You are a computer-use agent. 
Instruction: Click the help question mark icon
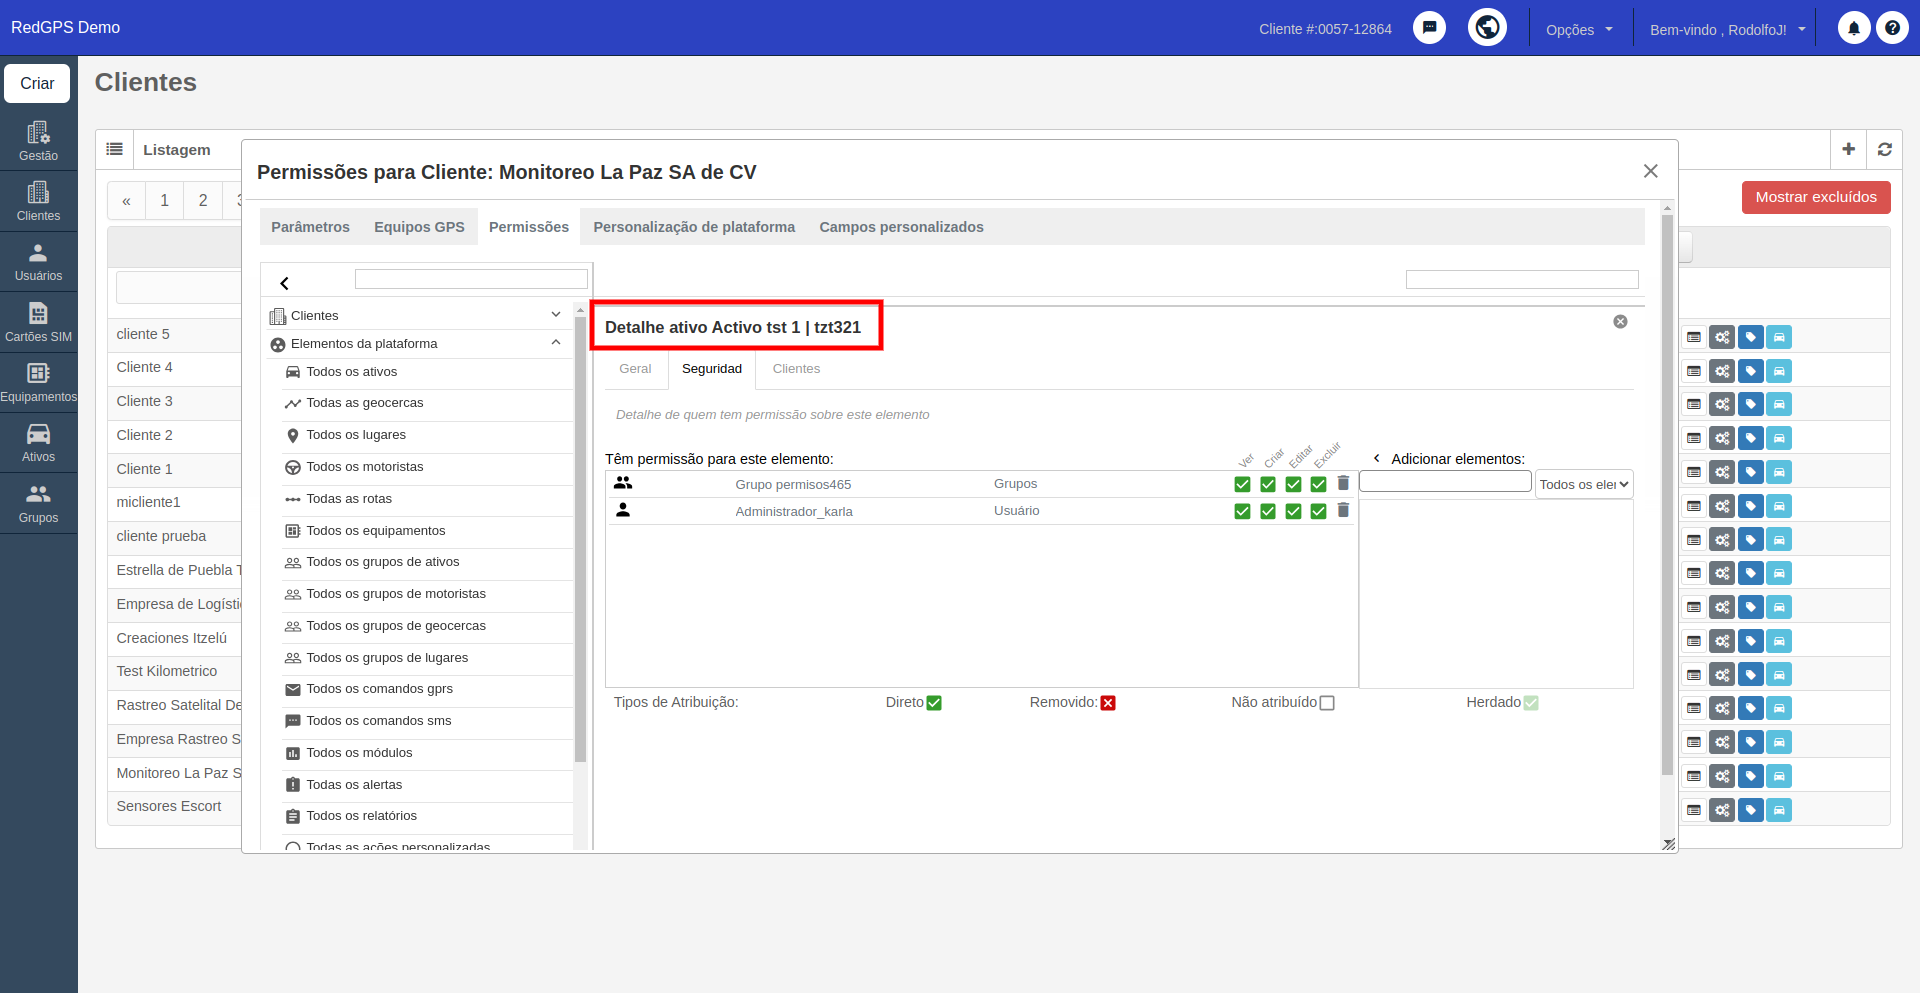pos(1892,28)
